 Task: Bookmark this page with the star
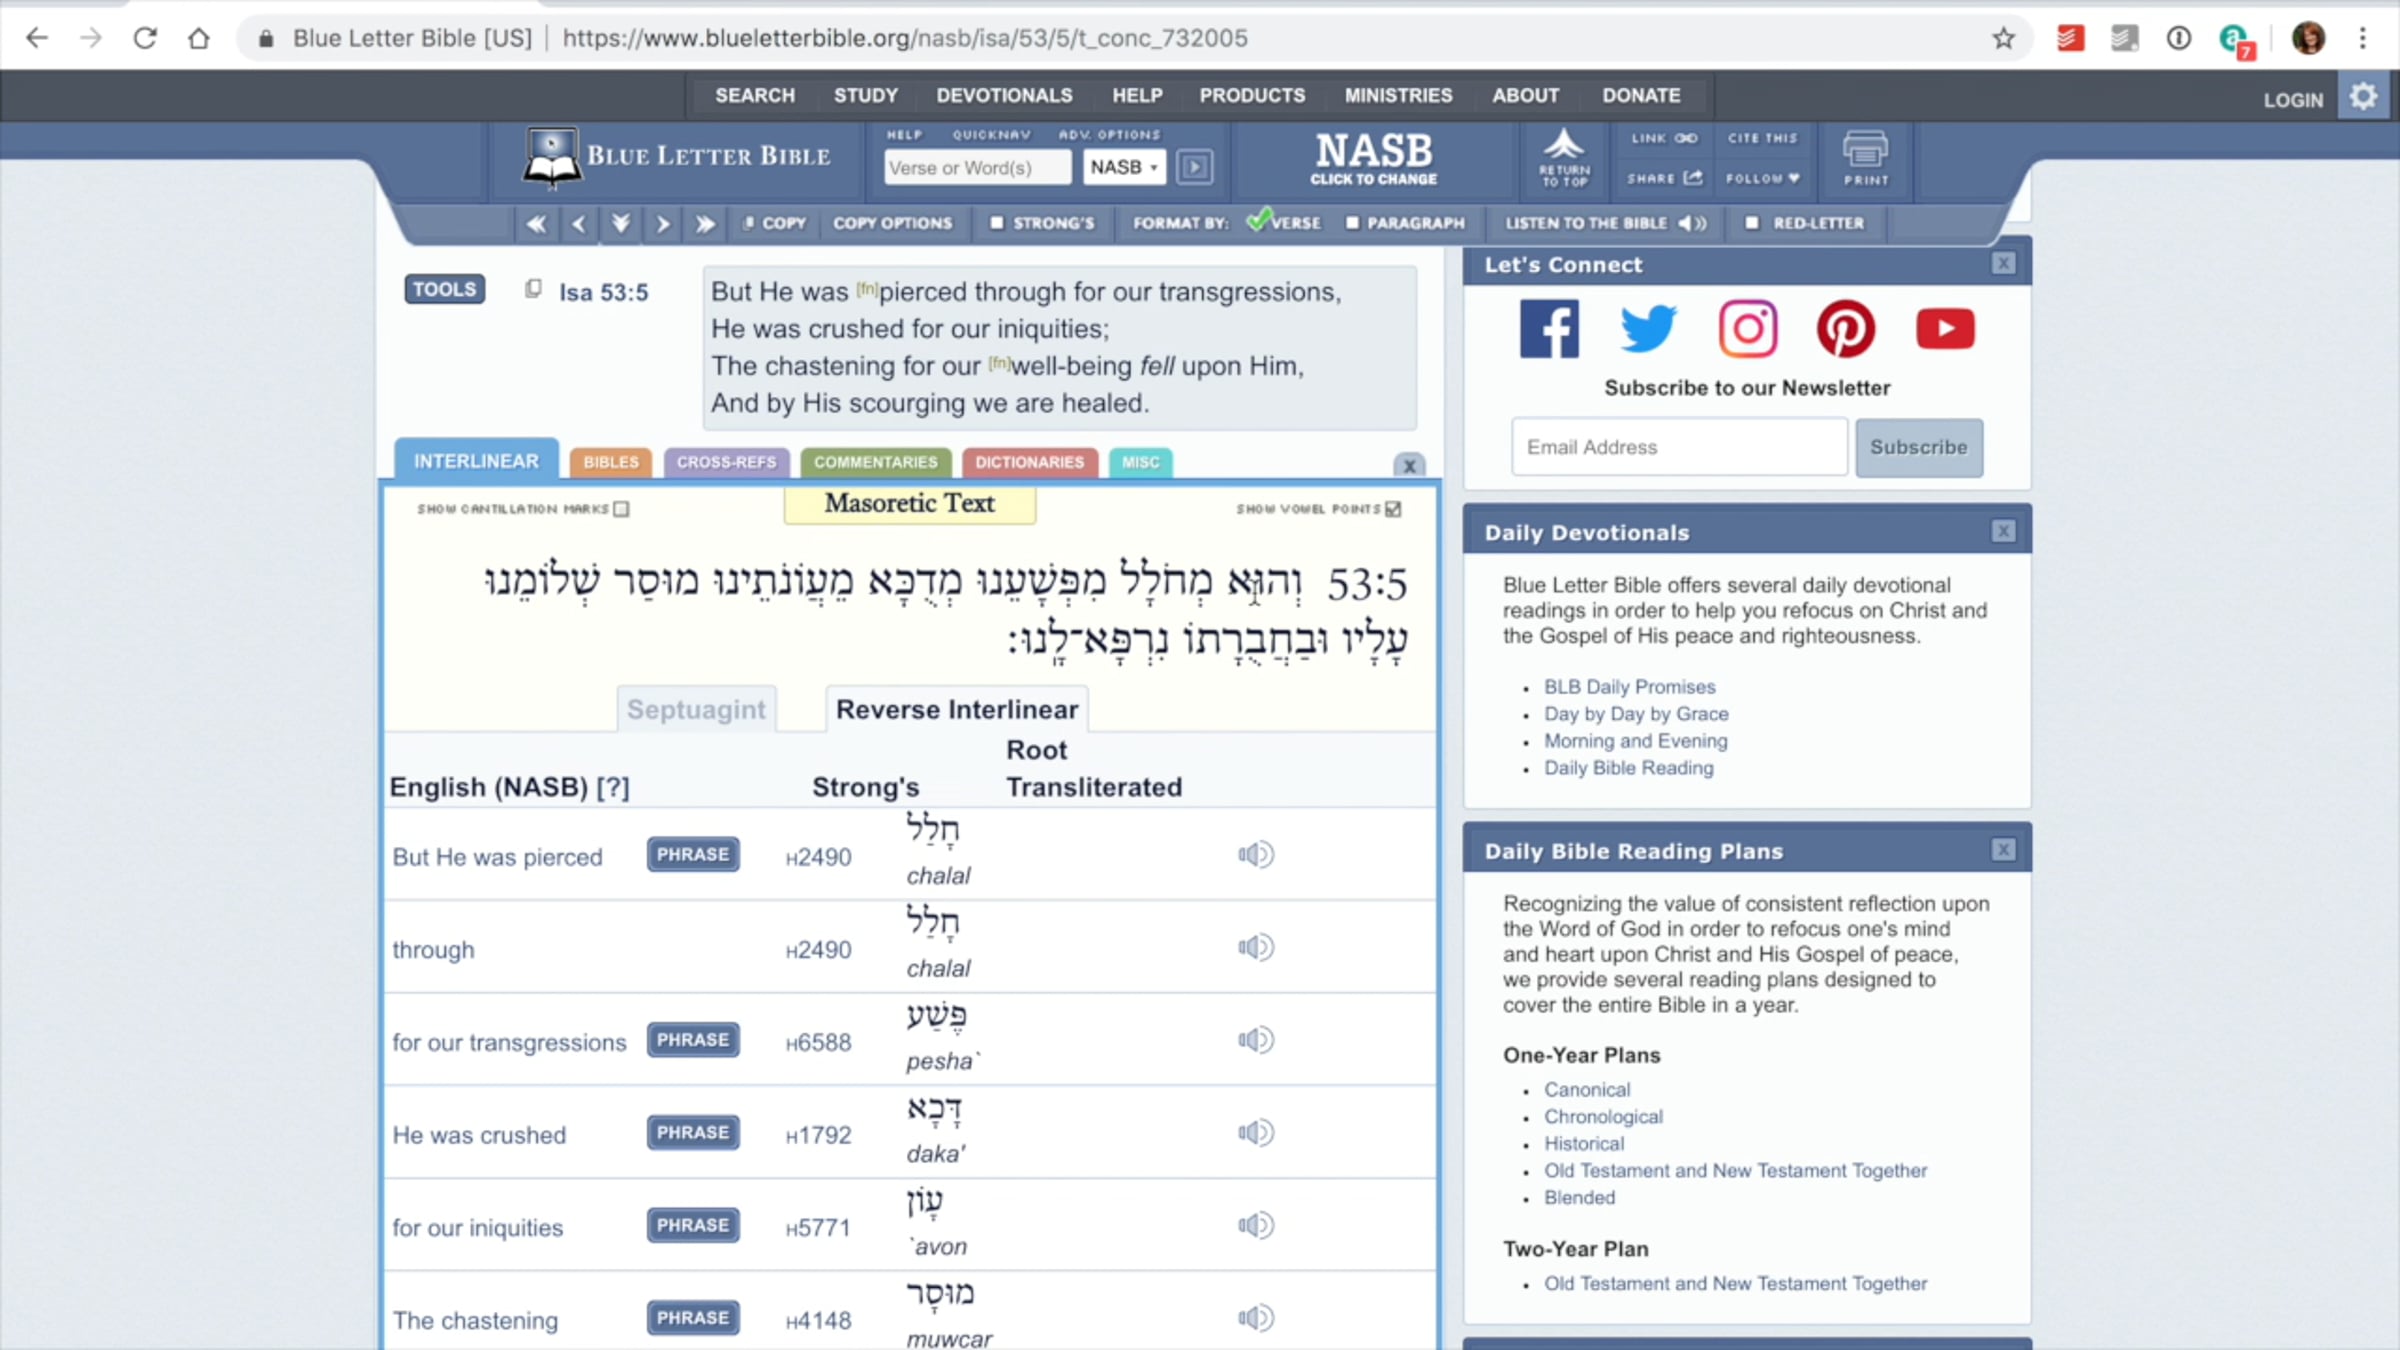tap(2003, 38)
